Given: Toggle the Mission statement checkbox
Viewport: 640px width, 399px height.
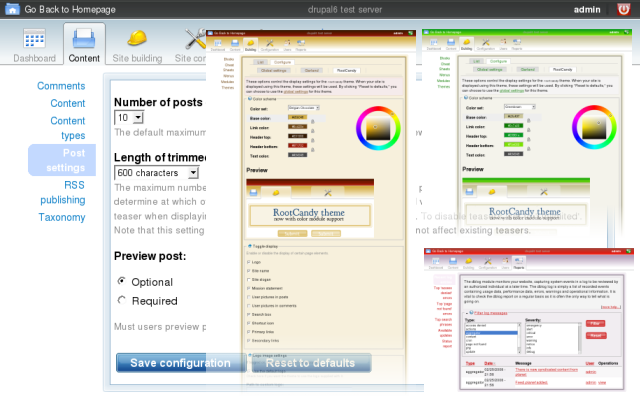Looking at the screenshot, I should coord(249,288).
